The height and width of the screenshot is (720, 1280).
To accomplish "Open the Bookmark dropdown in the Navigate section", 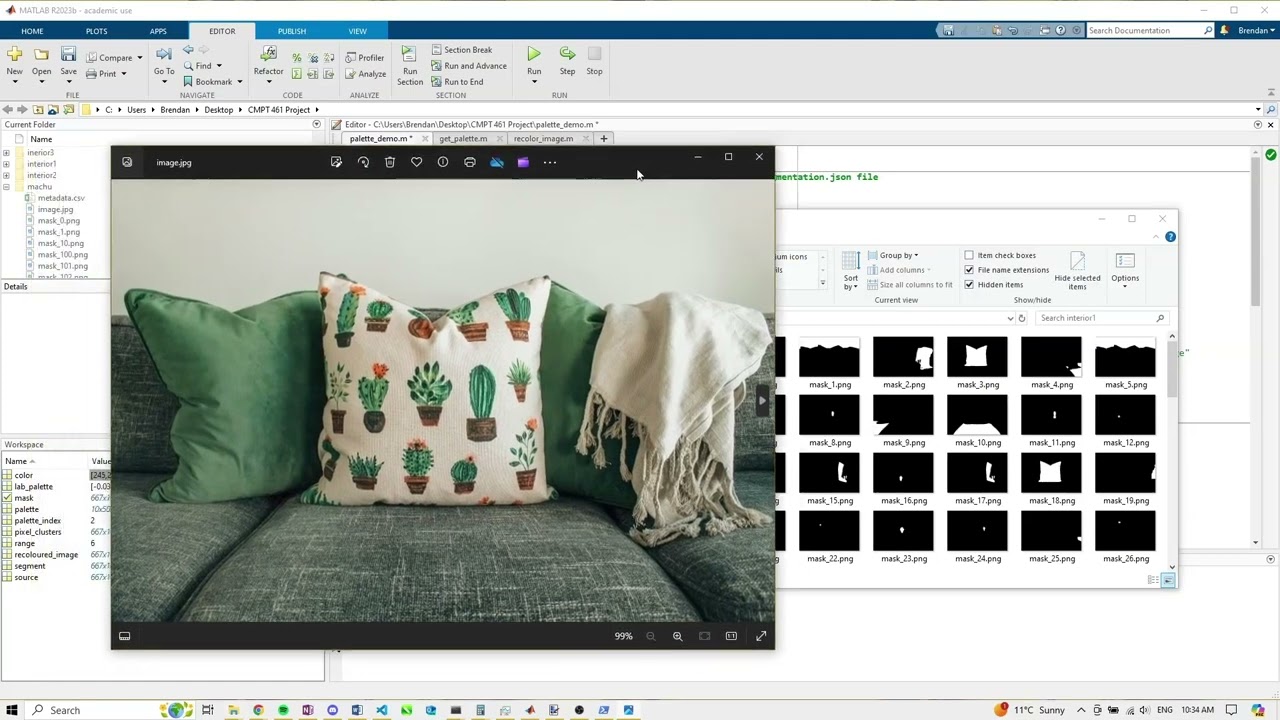I will click(239, 82).
